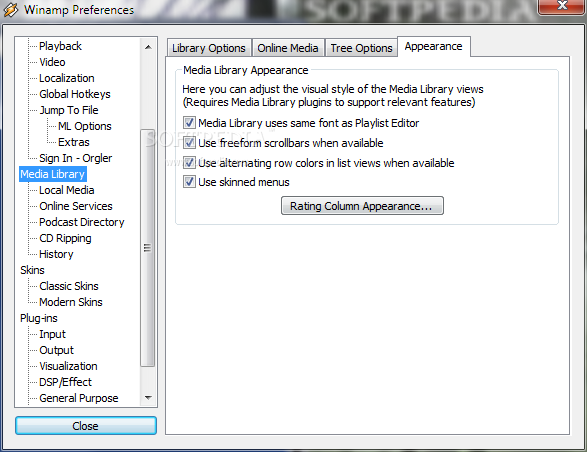Open Output plug-ins page
587x452 pixels.
[x=56, y=351]
